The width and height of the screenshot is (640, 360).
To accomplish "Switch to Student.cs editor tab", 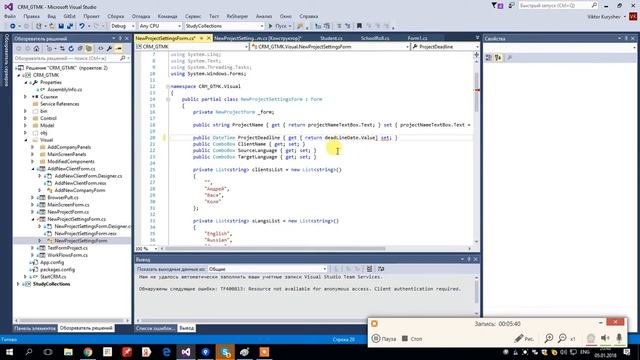I will pos(331,38).
